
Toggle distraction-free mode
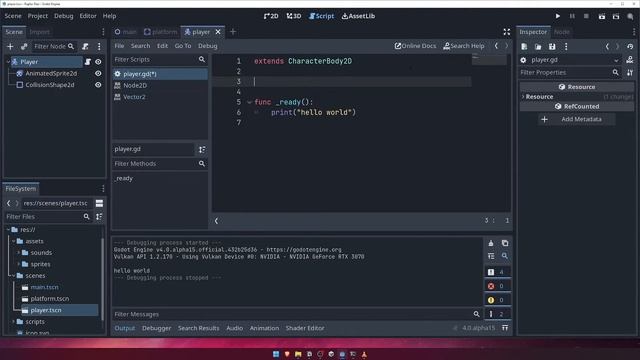point(507,32)
